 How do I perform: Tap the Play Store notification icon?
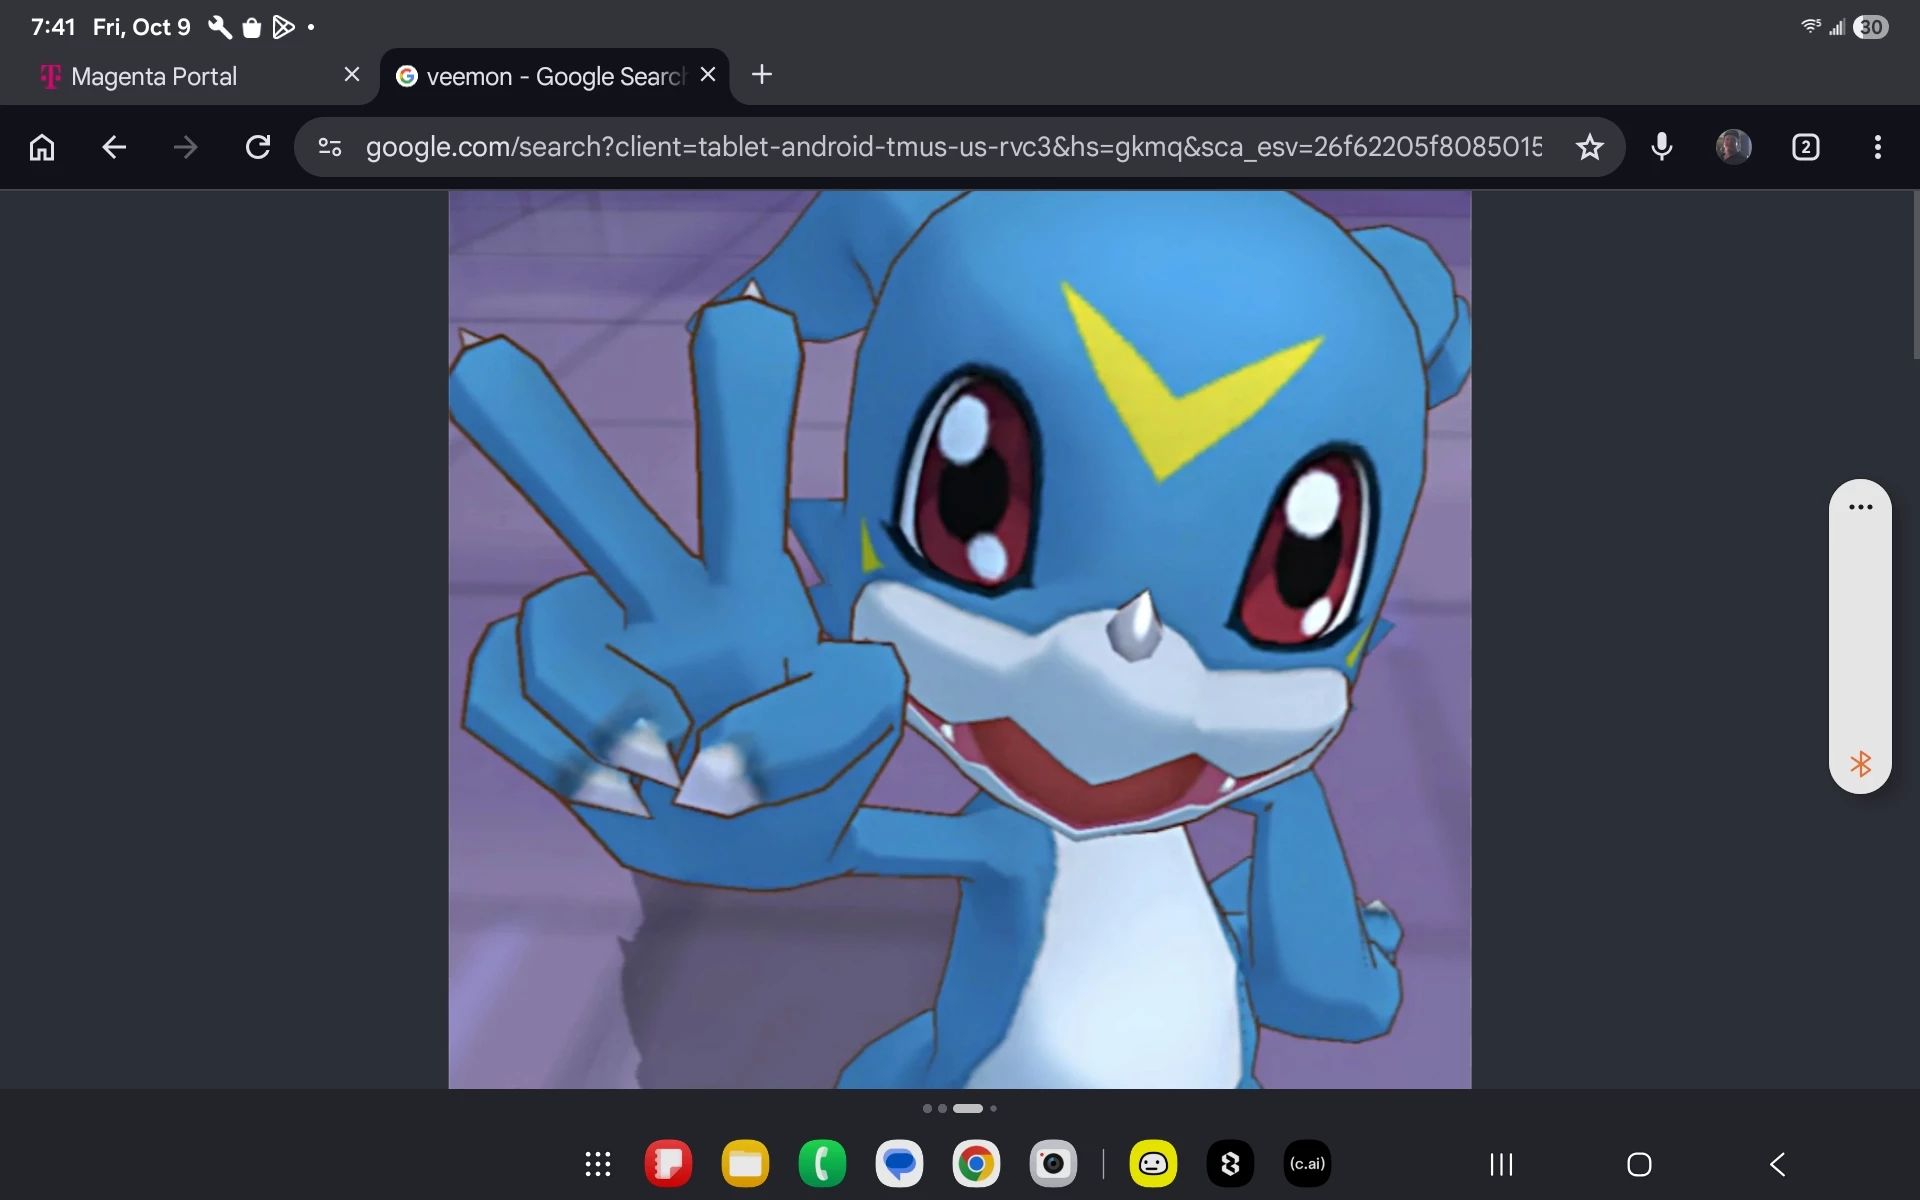(284, 27)
